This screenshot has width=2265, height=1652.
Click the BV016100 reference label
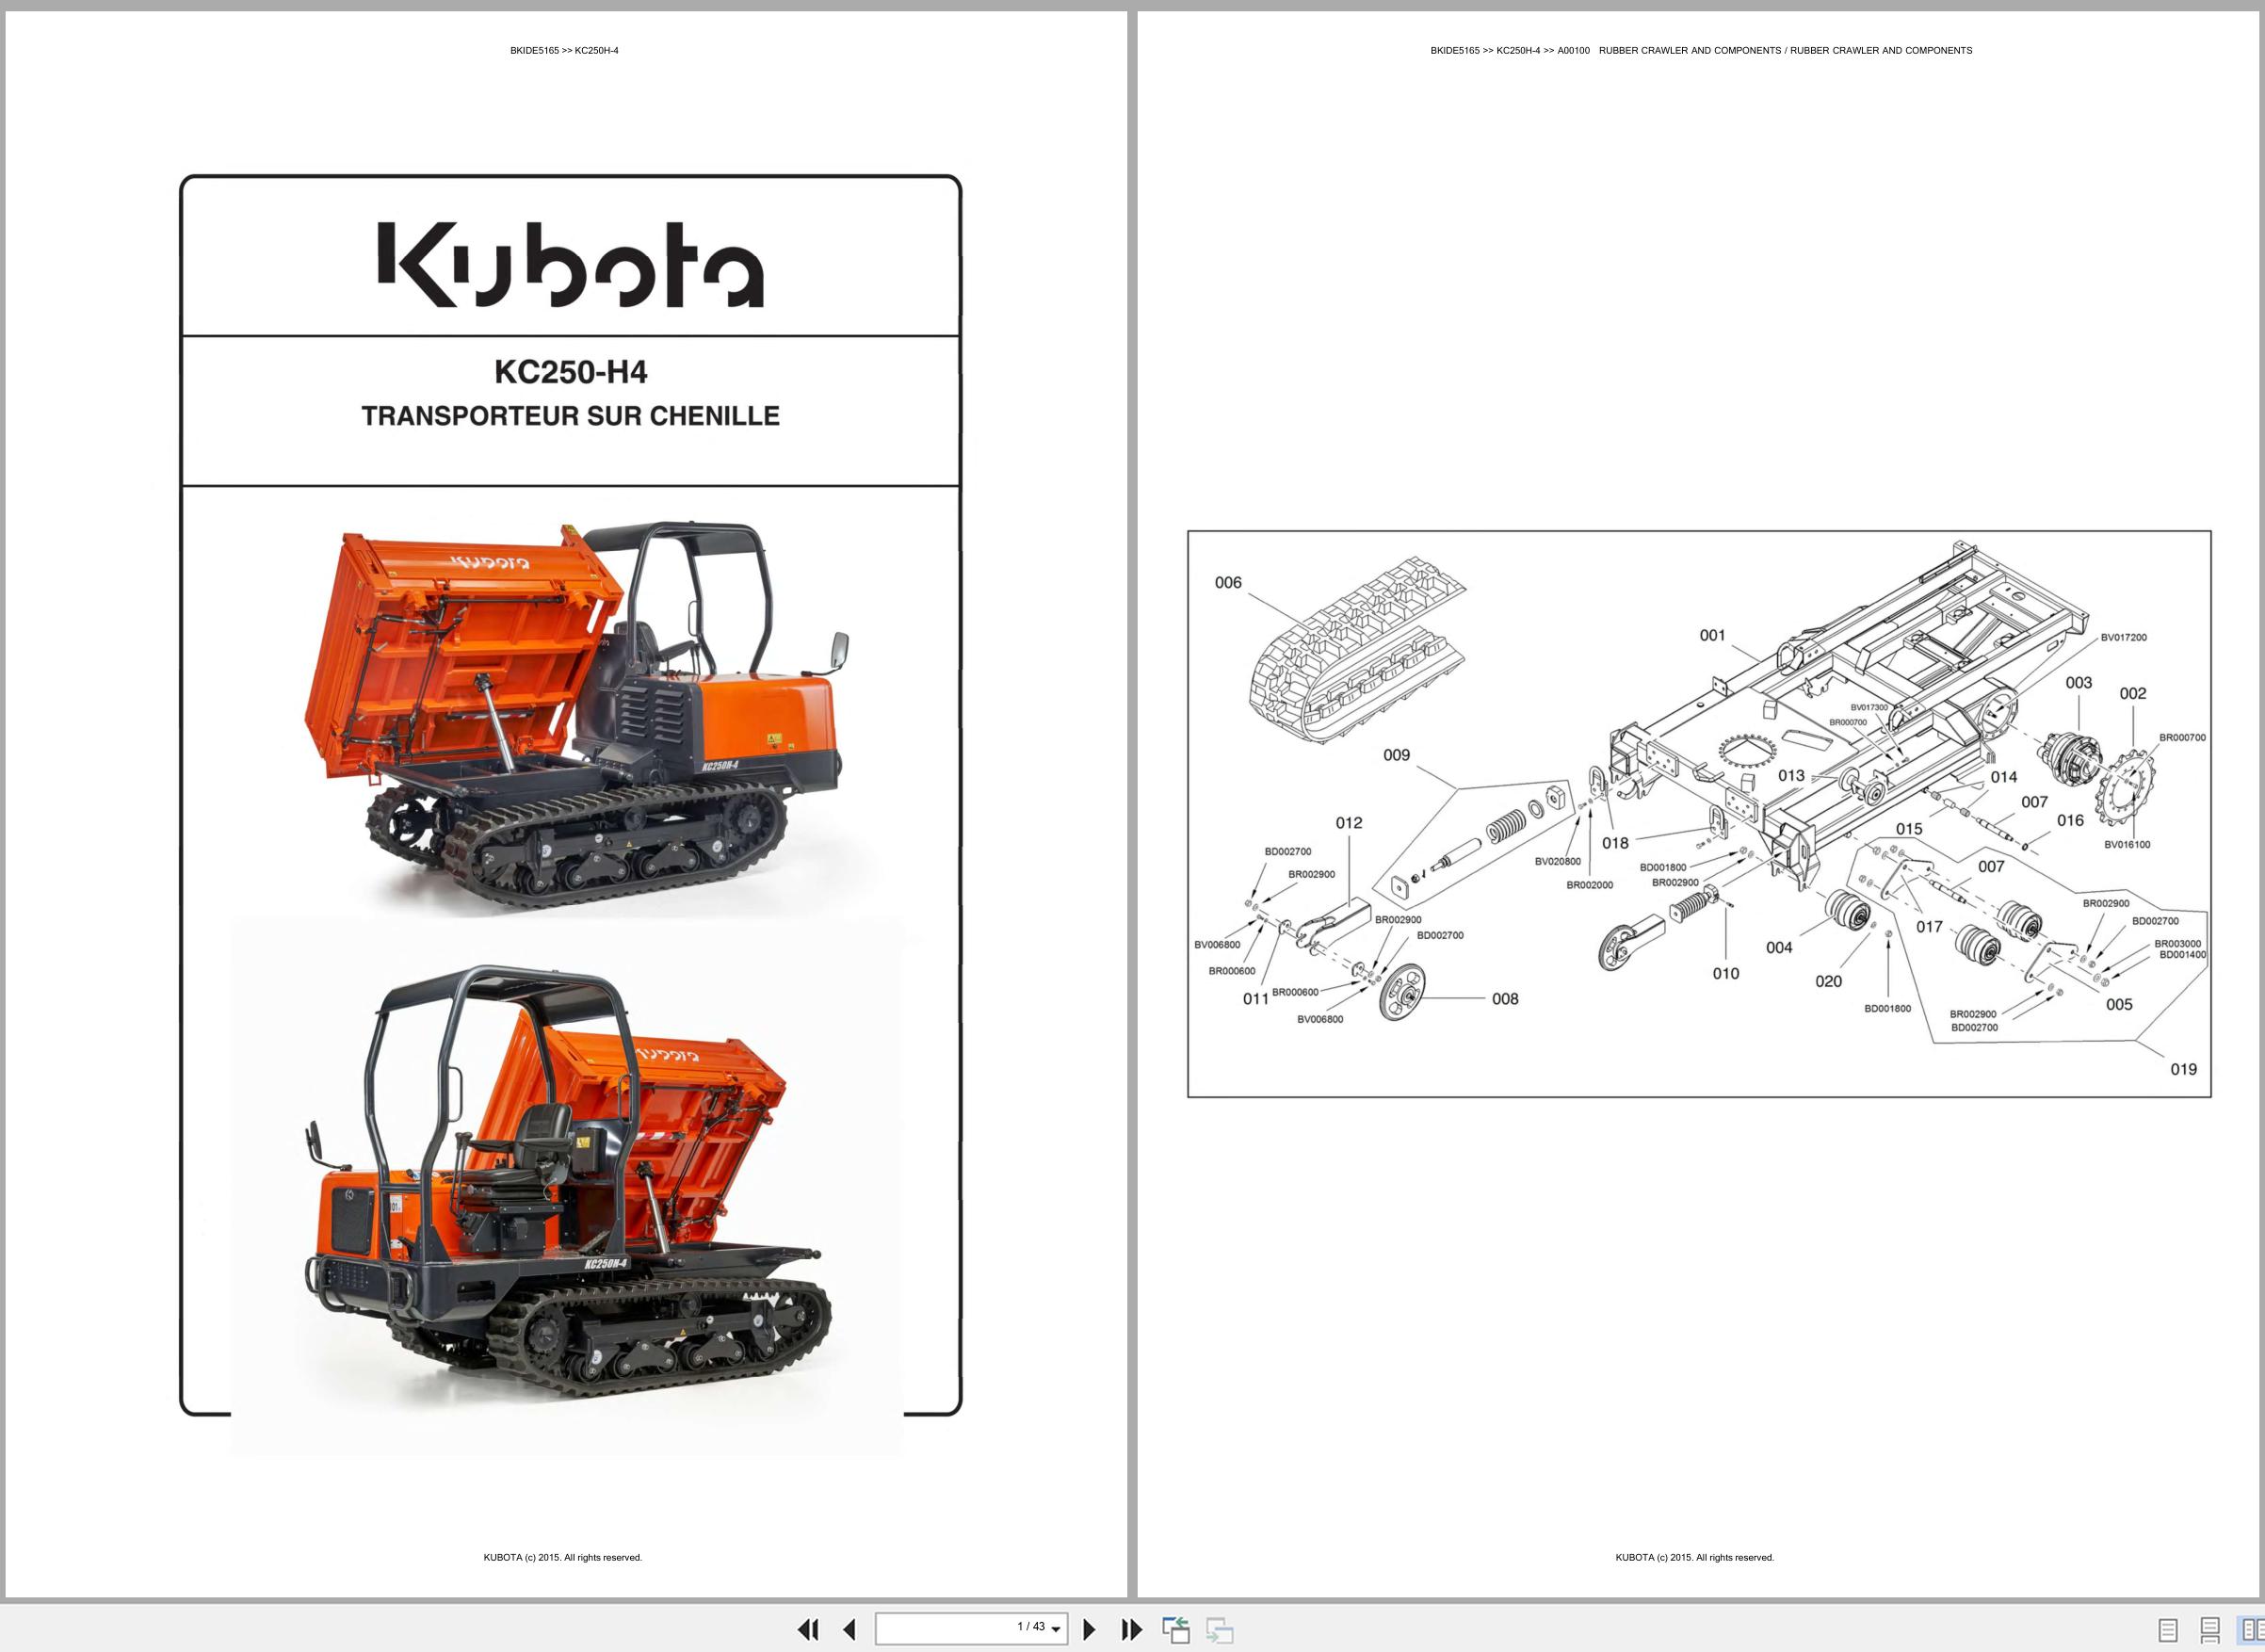(2127, 845)
